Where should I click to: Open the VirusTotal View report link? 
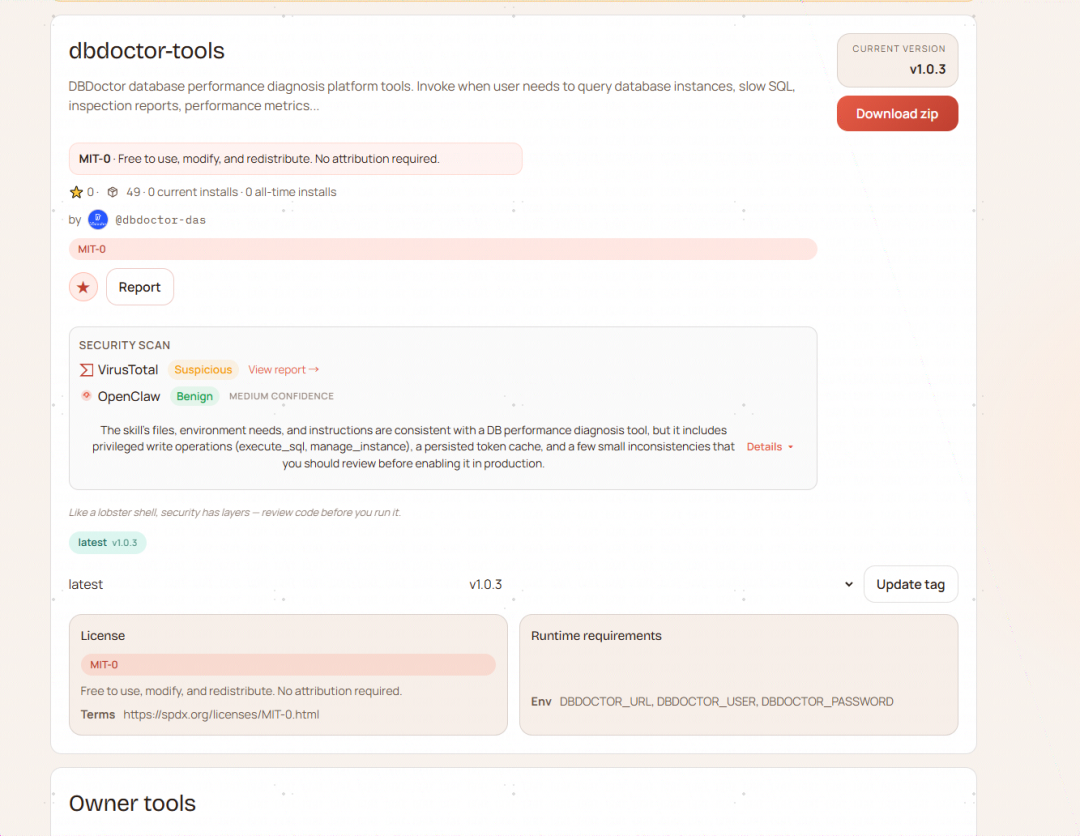[284, 370]
